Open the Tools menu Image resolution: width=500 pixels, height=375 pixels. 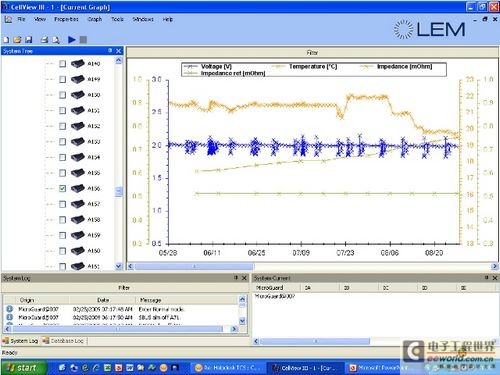click(117, 19)
